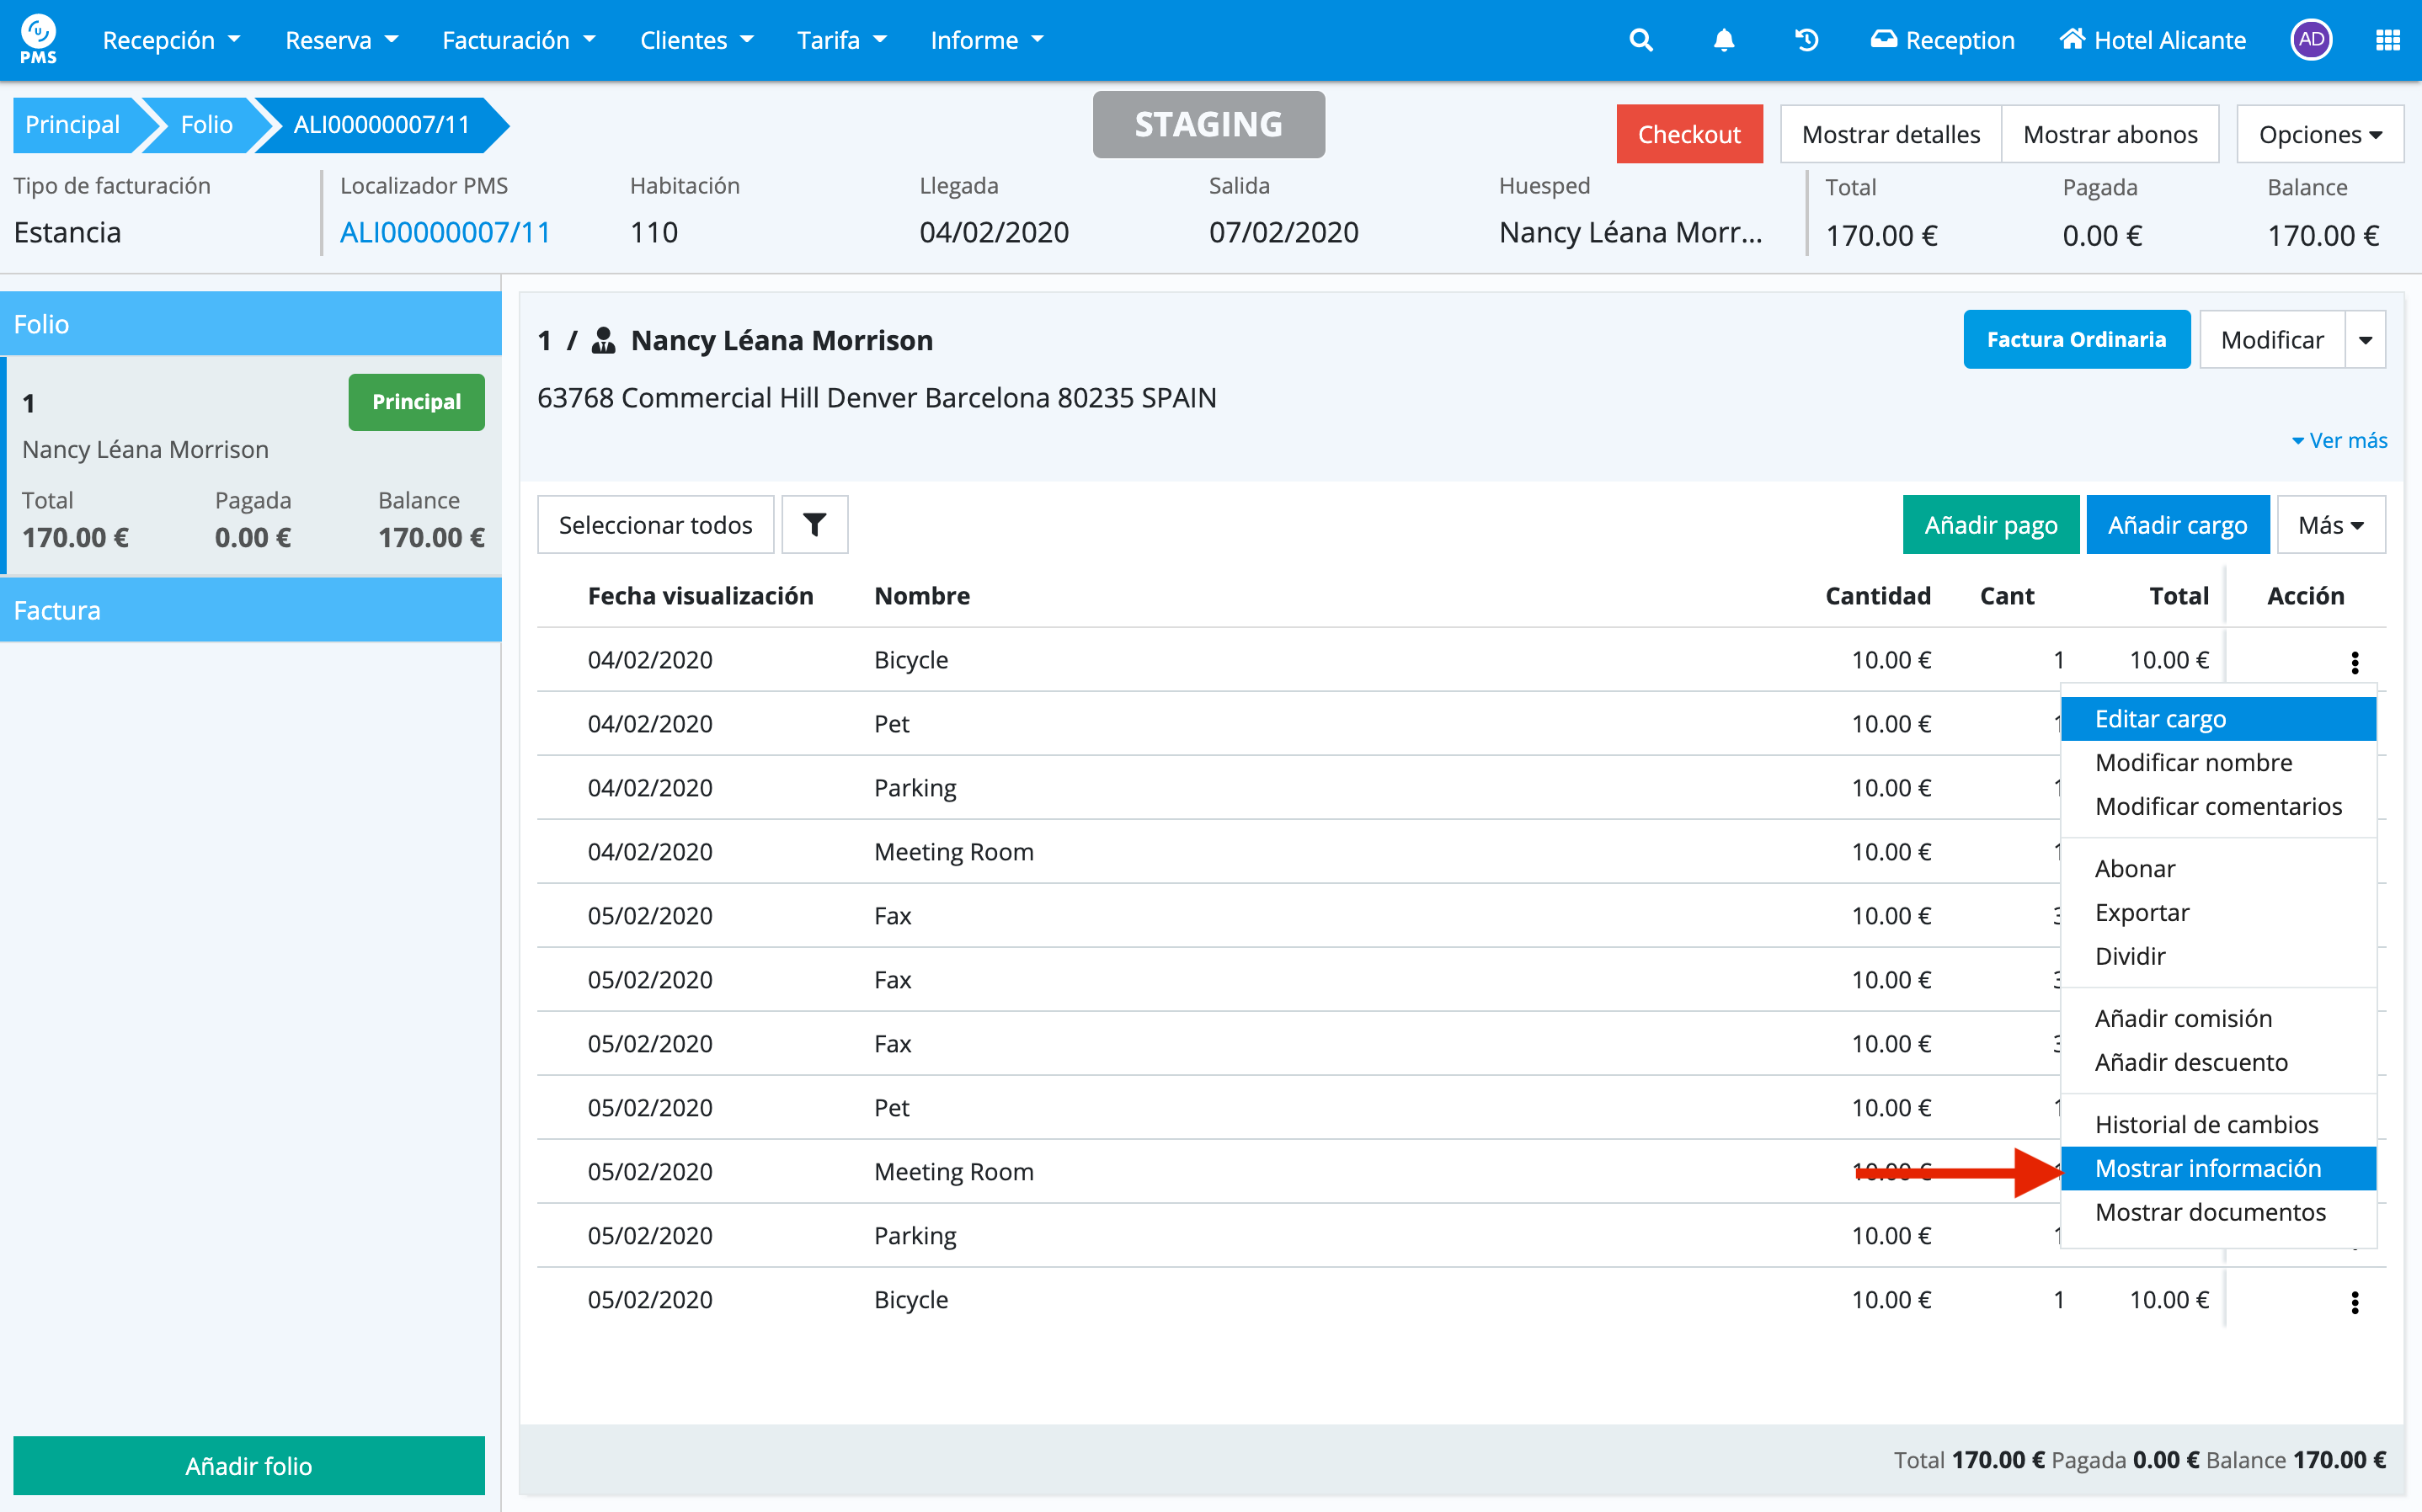Expand the Opciones dropdown
The height and width of the screenshot is (1512, 2422).
click(2319, 134)
